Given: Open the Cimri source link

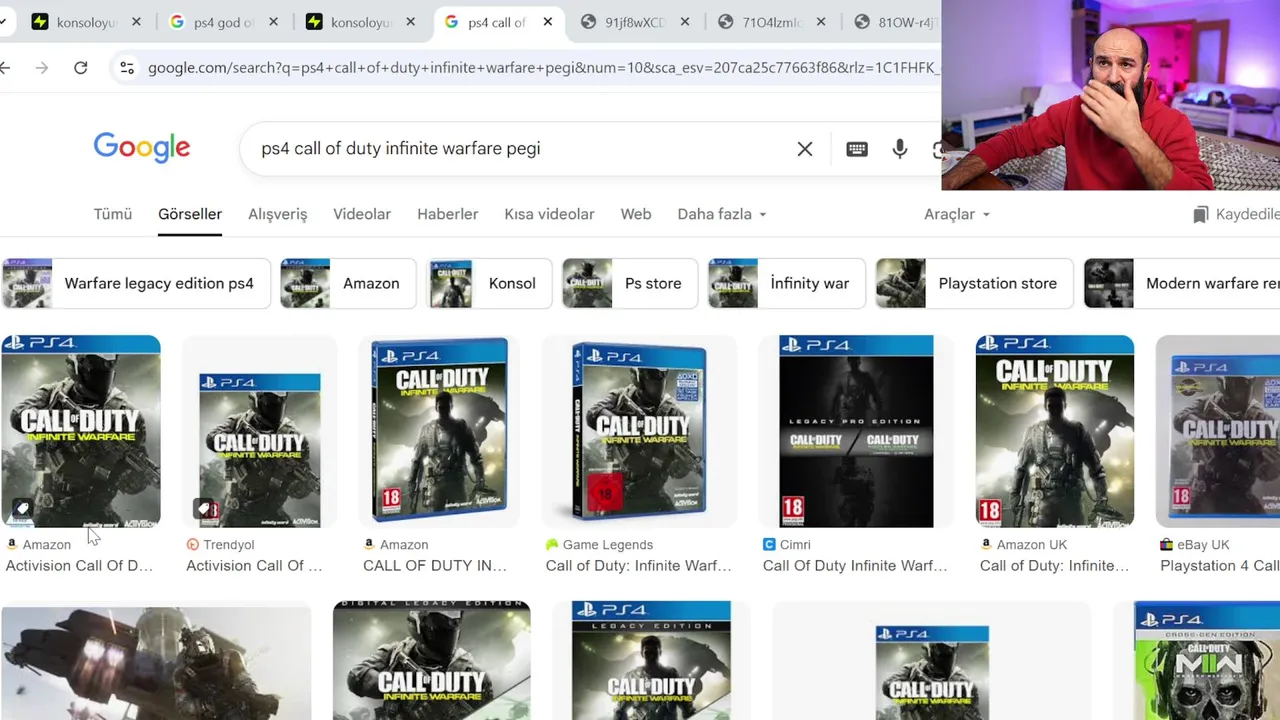Looking at the screenshot, I should pyautogui.click(x=787, y=545).
